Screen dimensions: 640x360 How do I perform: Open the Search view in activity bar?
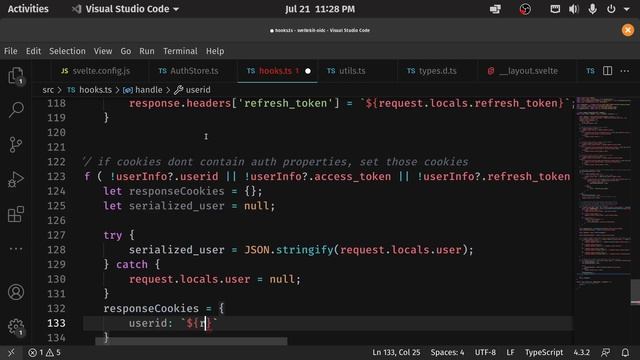[16, 110]
